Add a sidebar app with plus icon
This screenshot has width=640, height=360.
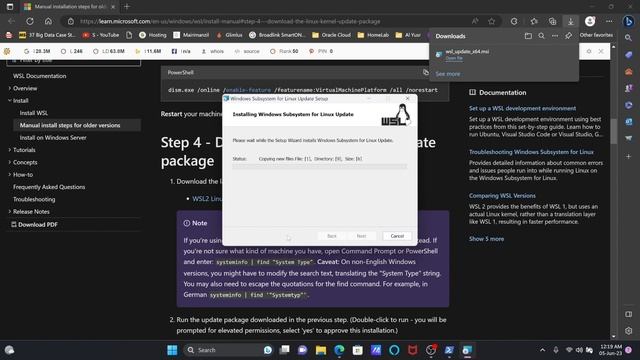pos(629,156)
